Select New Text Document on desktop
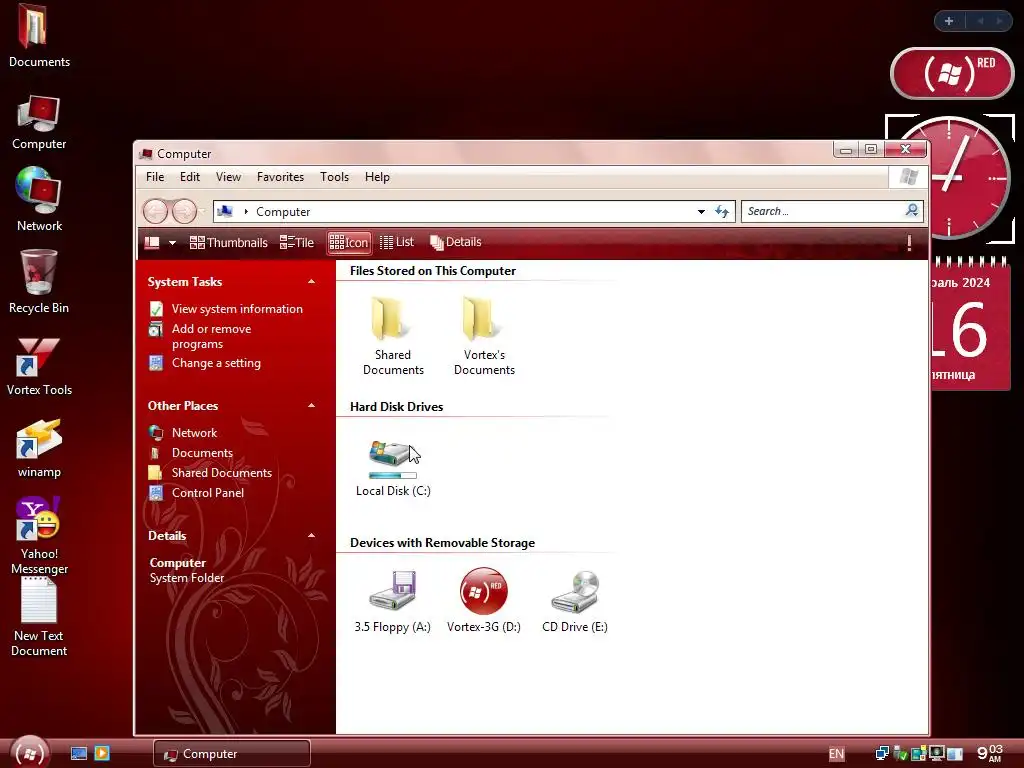1024x768 pixels. 39,618
